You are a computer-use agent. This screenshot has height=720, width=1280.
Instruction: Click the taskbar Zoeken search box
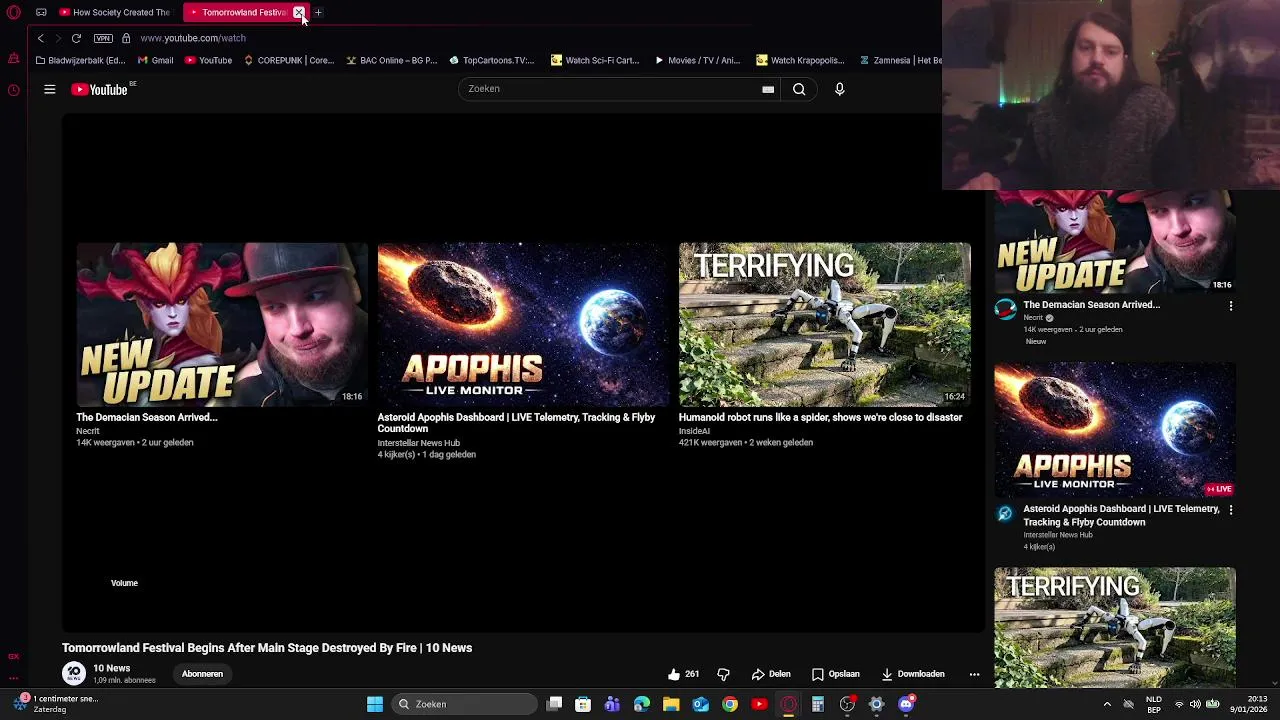click(464, 704)
